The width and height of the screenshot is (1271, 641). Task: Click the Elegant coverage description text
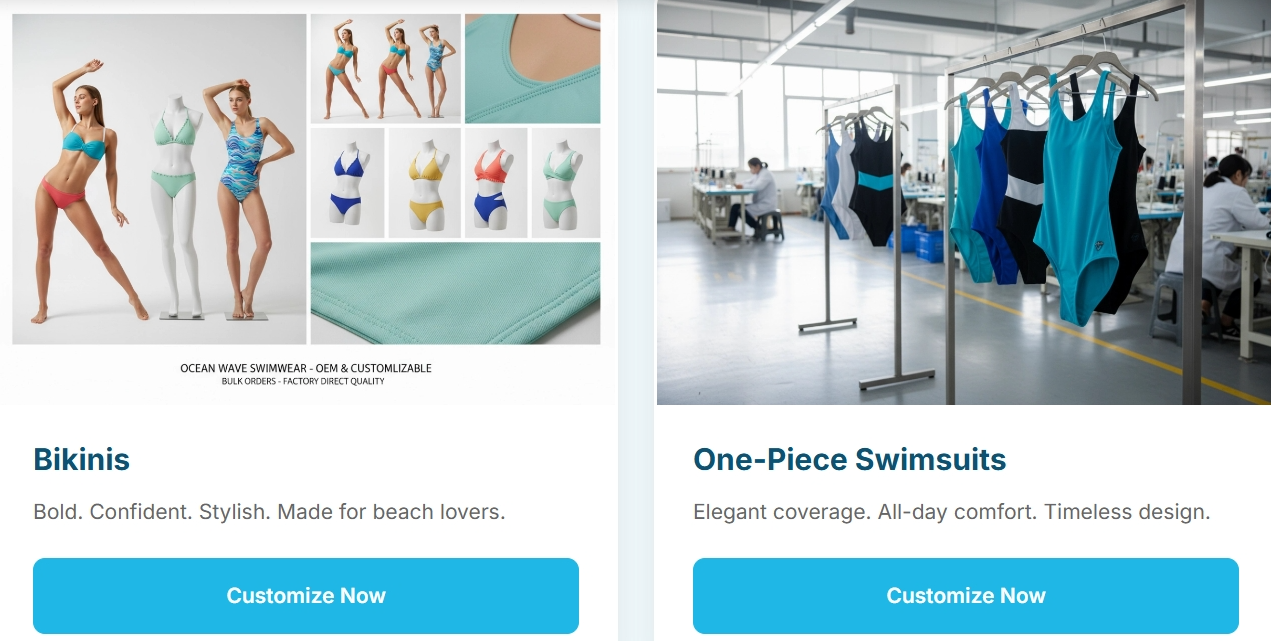[952, 512]
